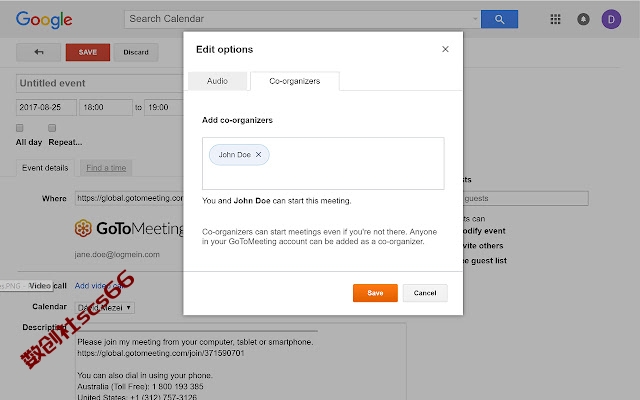The image size is (640, 400).
Task: Close the Edit options dialog
Action: pos(445,49)
